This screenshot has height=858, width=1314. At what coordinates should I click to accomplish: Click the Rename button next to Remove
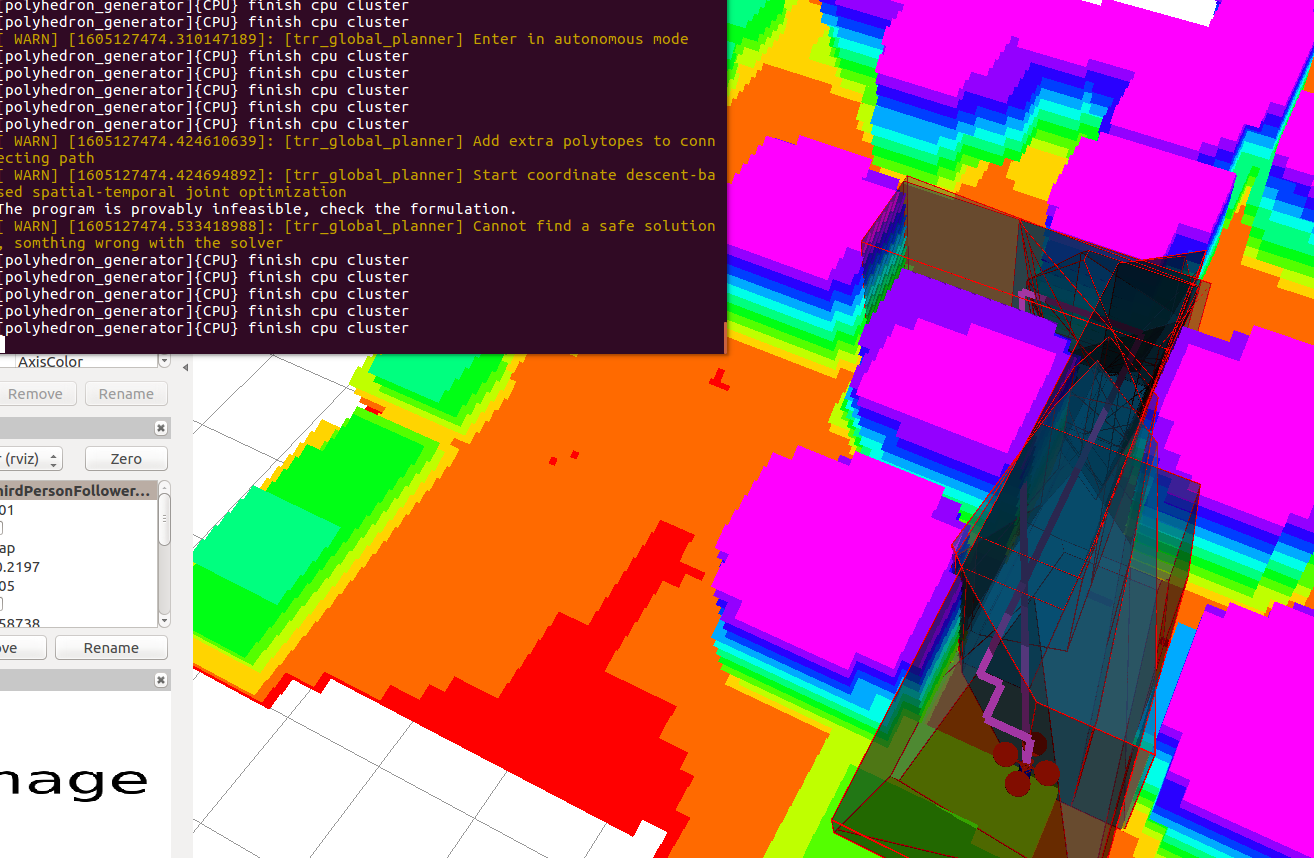click(x=126, y=393)
